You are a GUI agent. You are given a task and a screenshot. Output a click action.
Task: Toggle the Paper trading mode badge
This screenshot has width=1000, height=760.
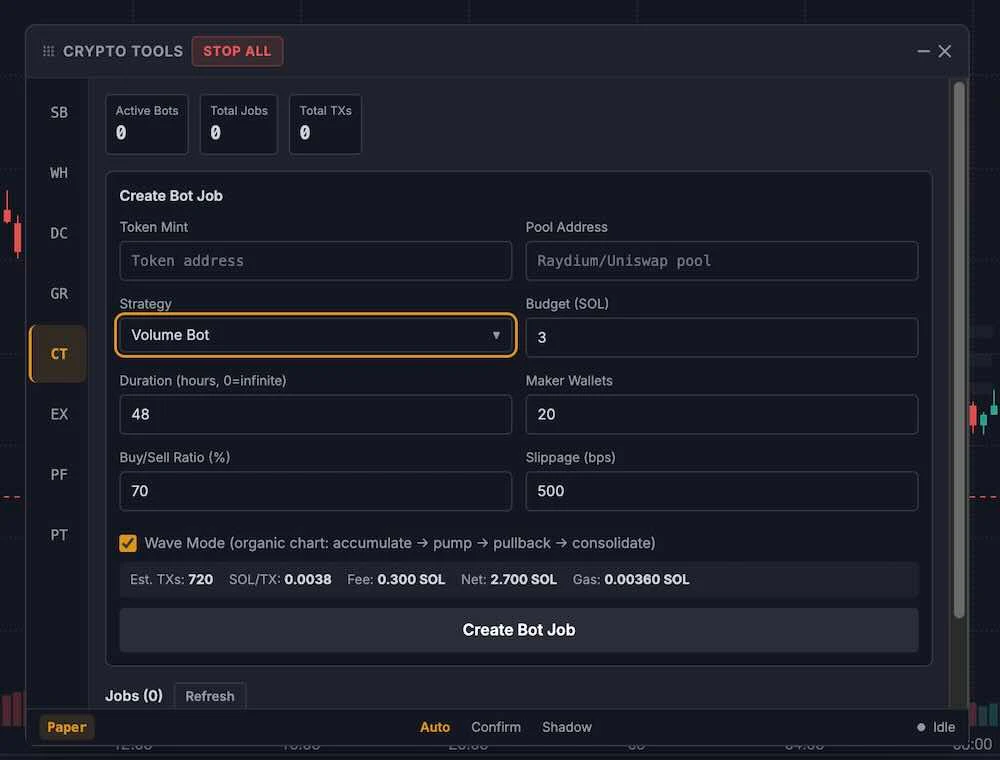click(x=67, y=727)
